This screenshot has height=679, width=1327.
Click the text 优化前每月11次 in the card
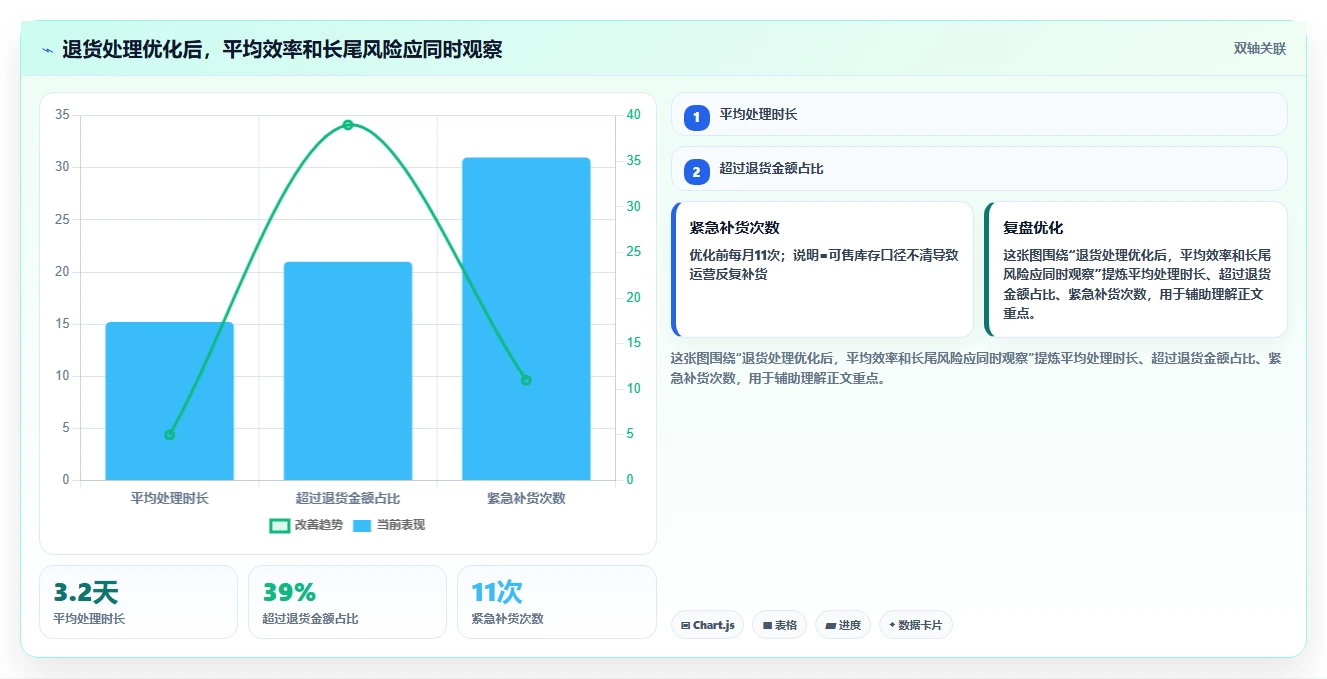(x=737, y=255)
